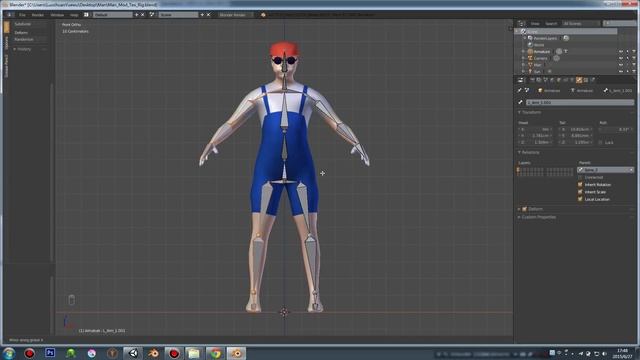Click the Blender logo icon in the top bar
Image resolution: width=640 pixels, height=360 pixels.
[263, 15]
